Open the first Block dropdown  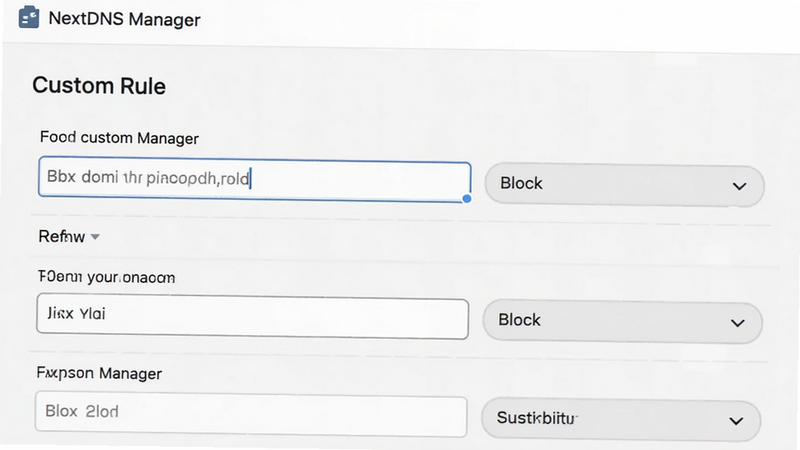click(x=624, y=185)
